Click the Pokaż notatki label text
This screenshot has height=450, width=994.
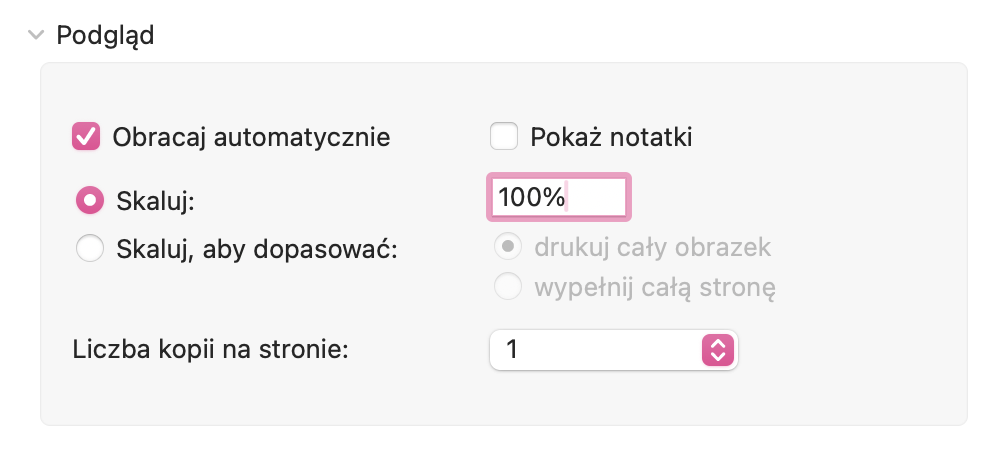pos(611,136)
